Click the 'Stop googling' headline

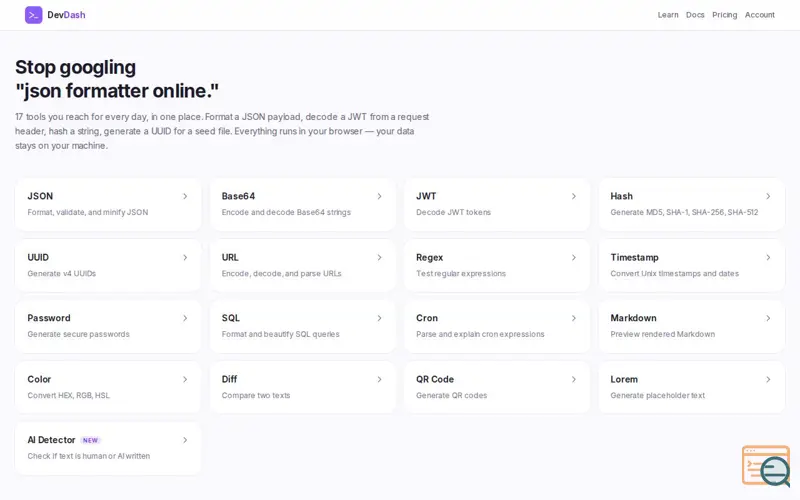(76, 67)
